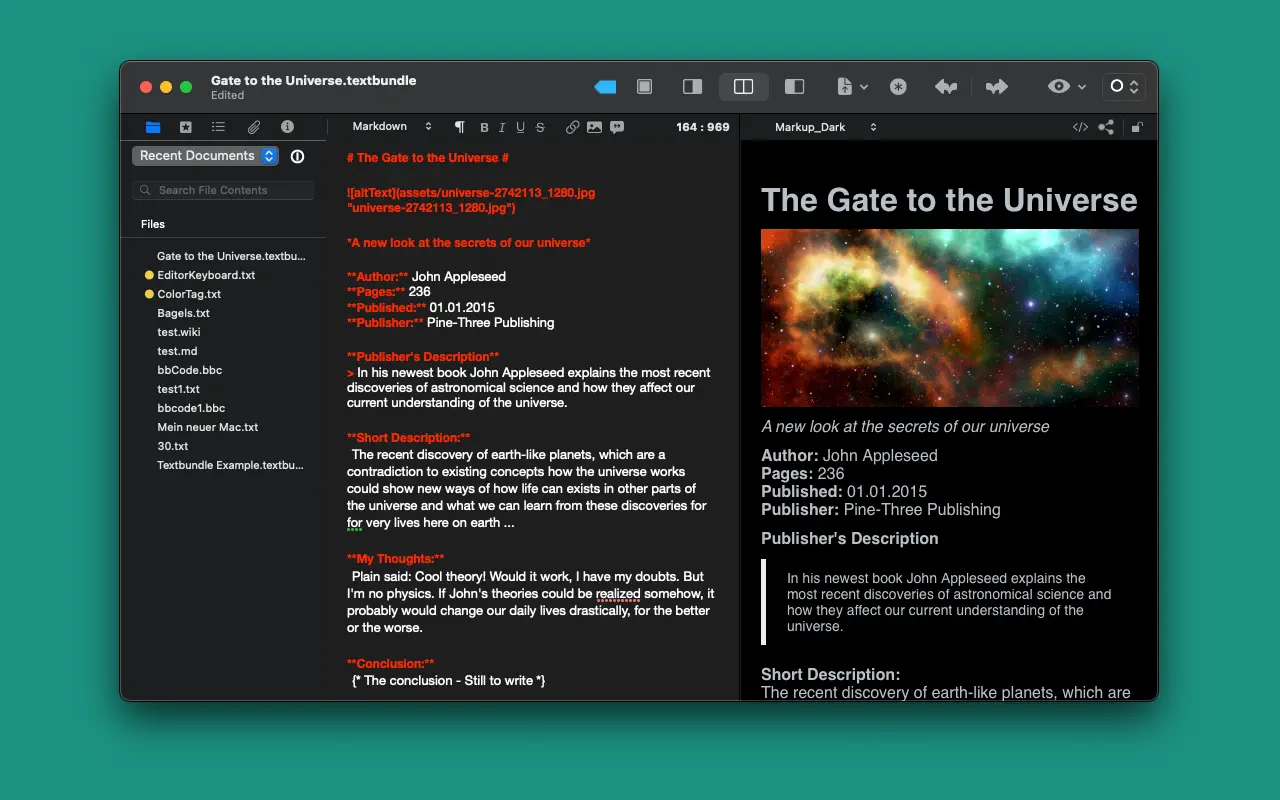Open the attachments paperclip tab

tap(254, 127)
